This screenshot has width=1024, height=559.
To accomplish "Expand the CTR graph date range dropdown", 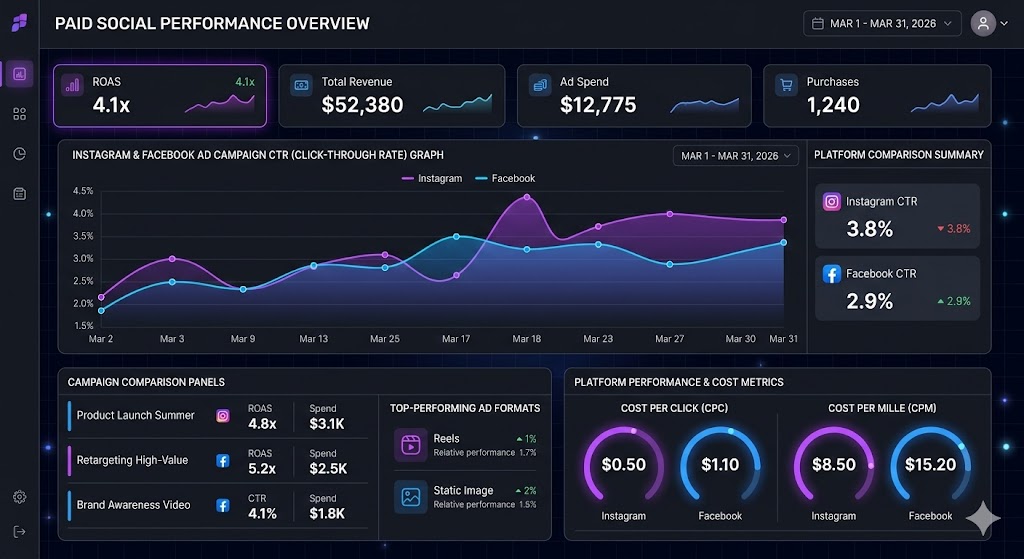I will tap(736, 156).
